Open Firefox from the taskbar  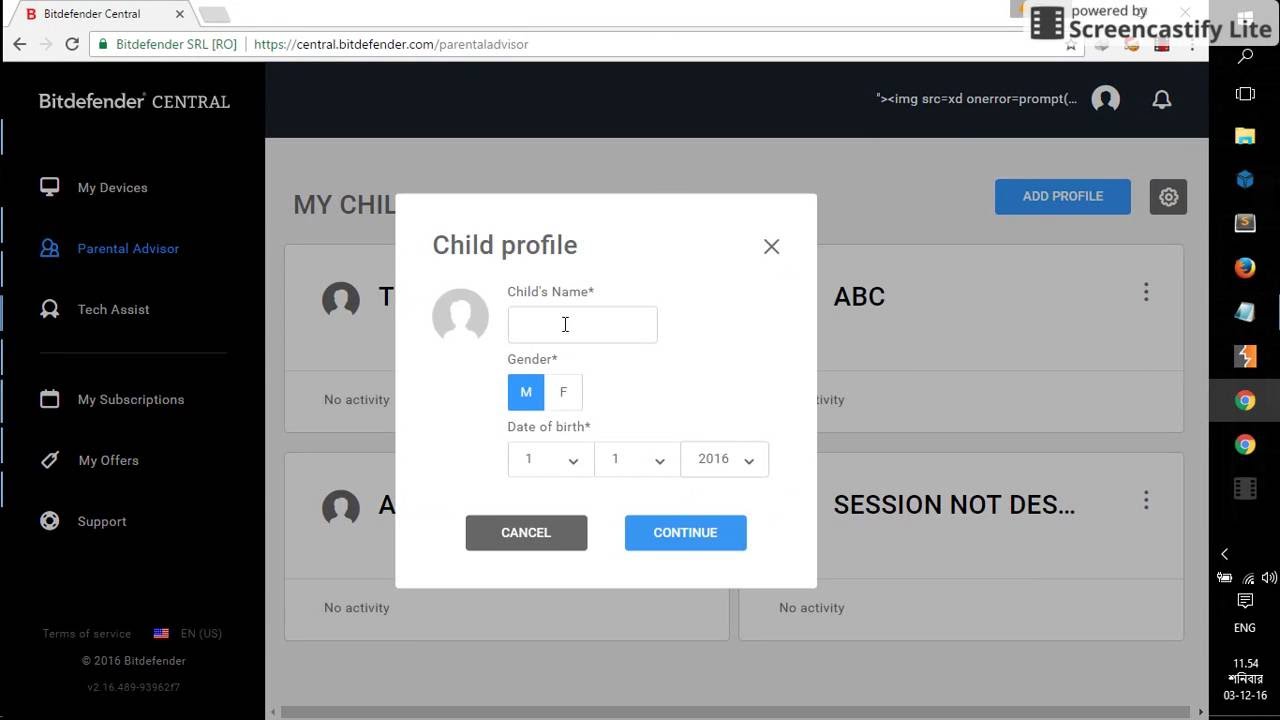coord(1245,268)
